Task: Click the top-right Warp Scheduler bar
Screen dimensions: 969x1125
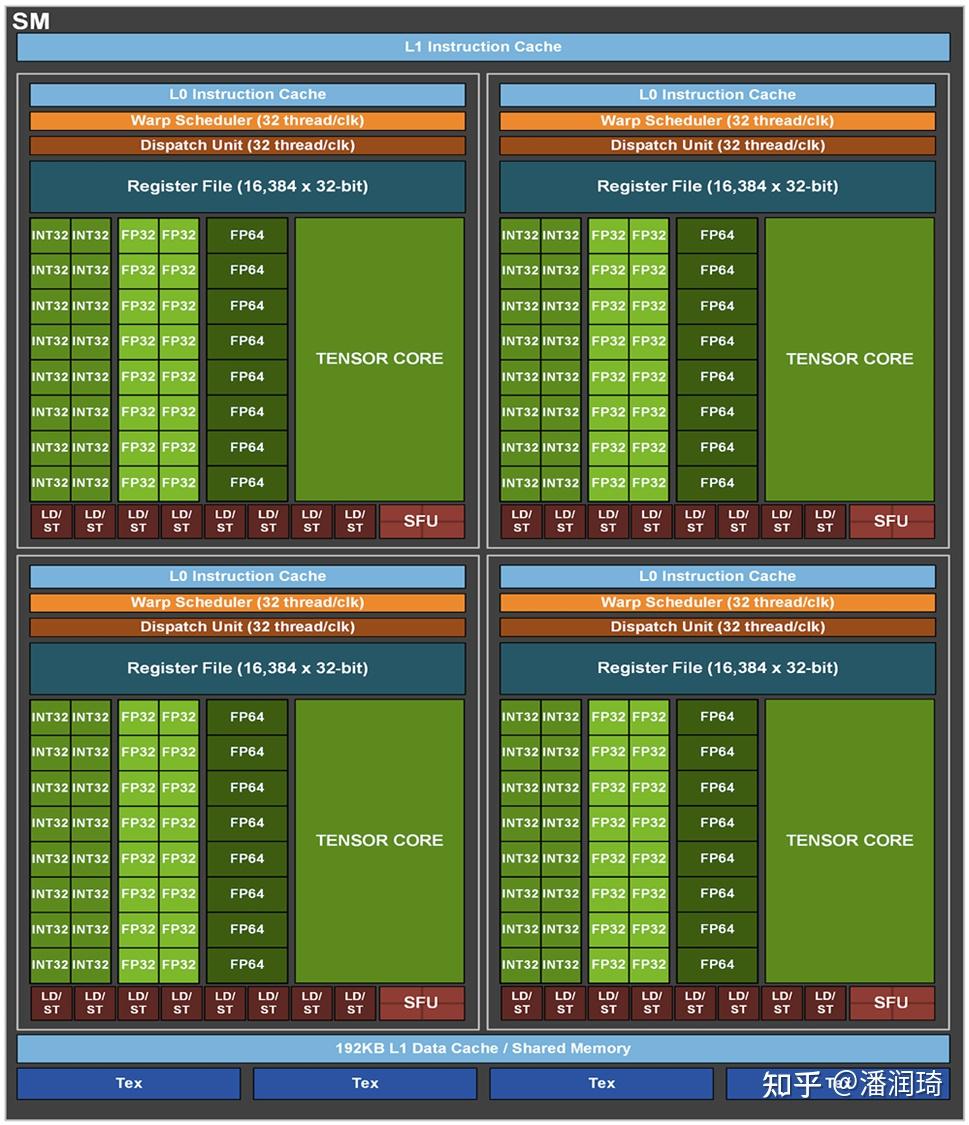Action: click(x=716, y=120)
